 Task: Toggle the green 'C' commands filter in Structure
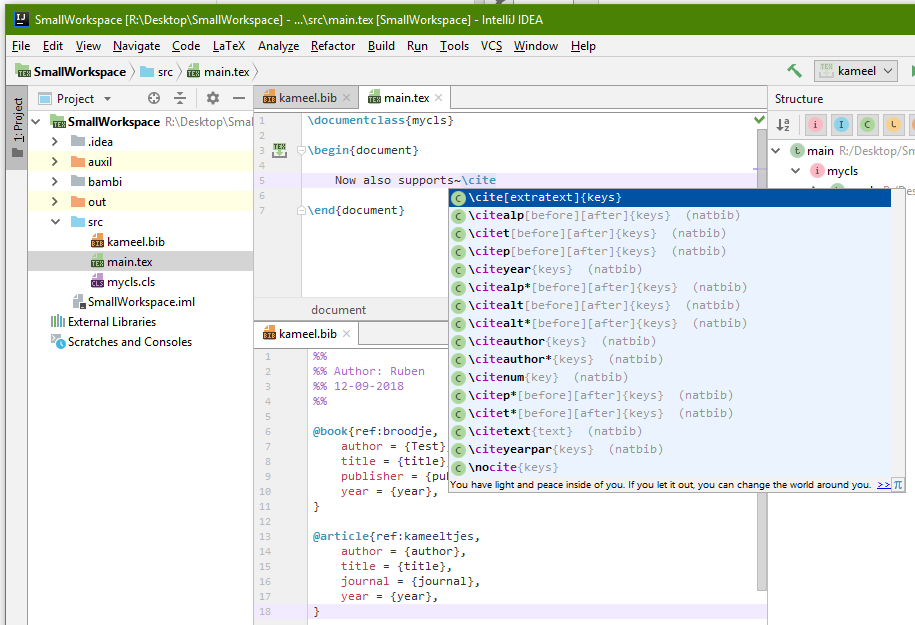tap(867, 124)
